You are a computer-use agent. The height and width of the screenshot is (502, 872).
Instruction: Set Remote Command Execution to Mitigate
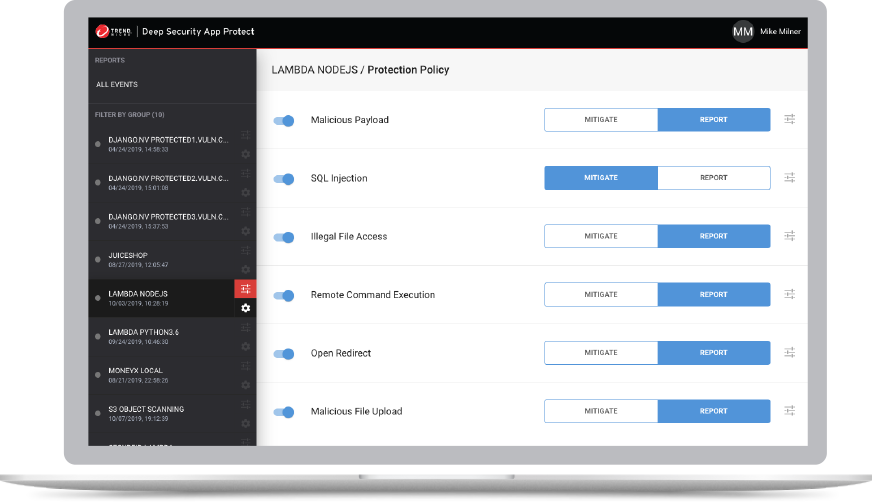(x=601, y=295)
